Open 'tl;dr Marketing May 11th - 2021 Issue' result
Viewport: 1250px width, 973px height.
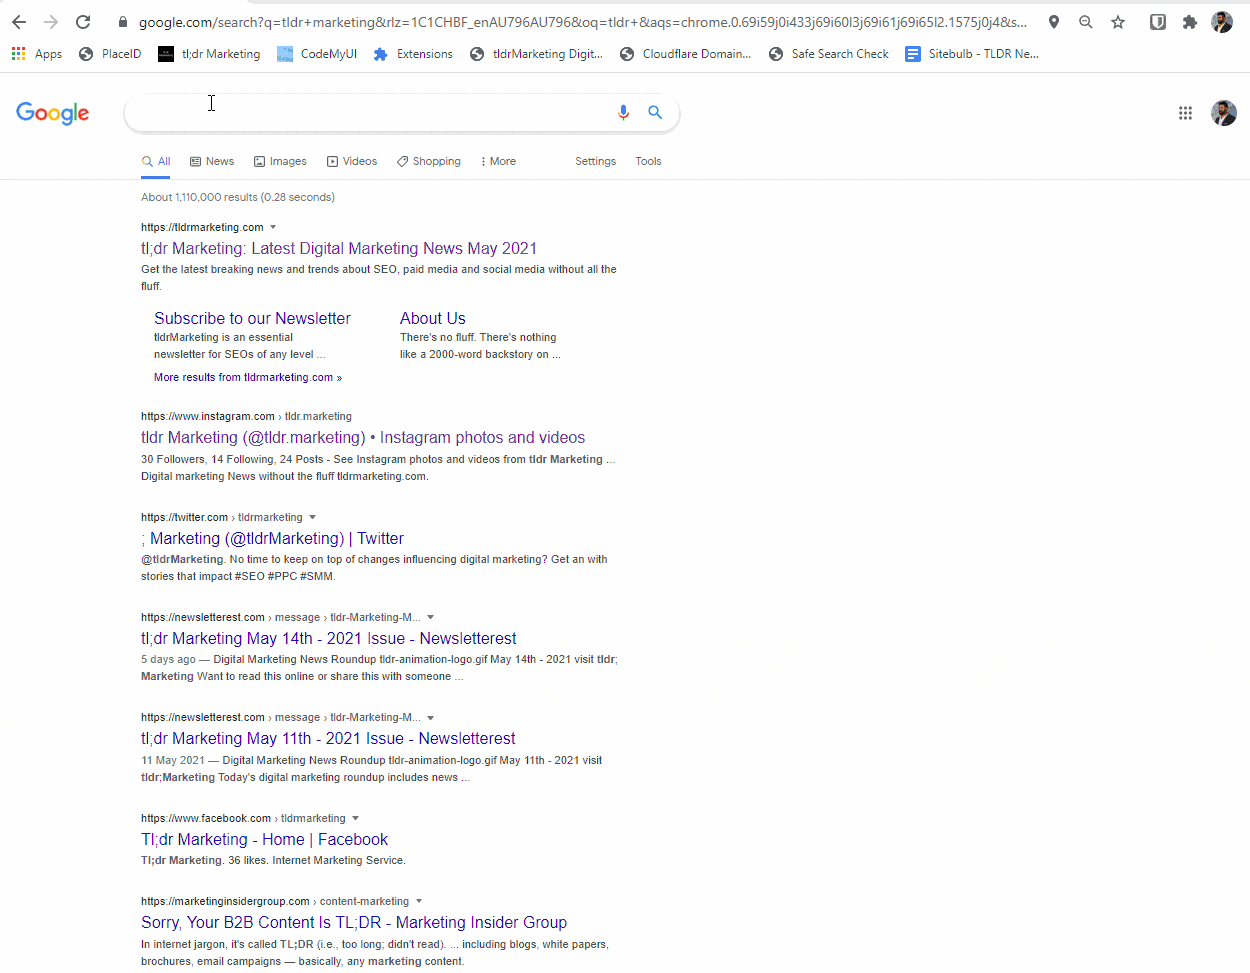click(328, 738)
